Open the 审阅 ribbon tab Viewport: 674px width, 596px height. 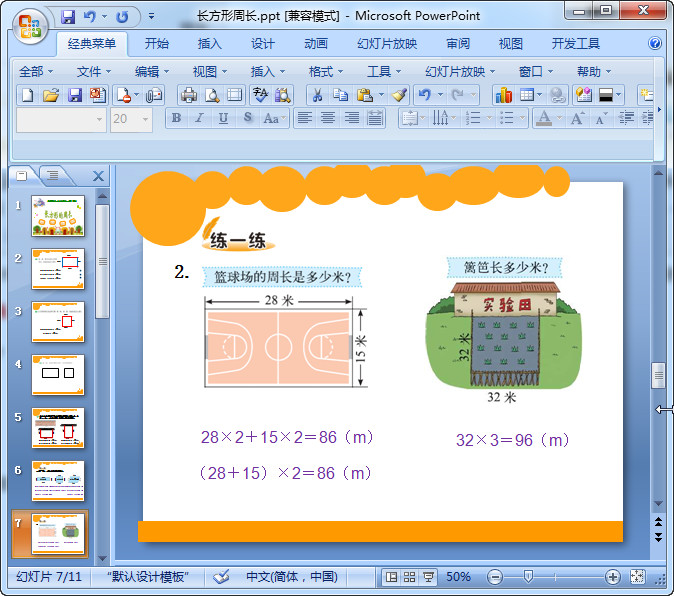coord(458,43)
